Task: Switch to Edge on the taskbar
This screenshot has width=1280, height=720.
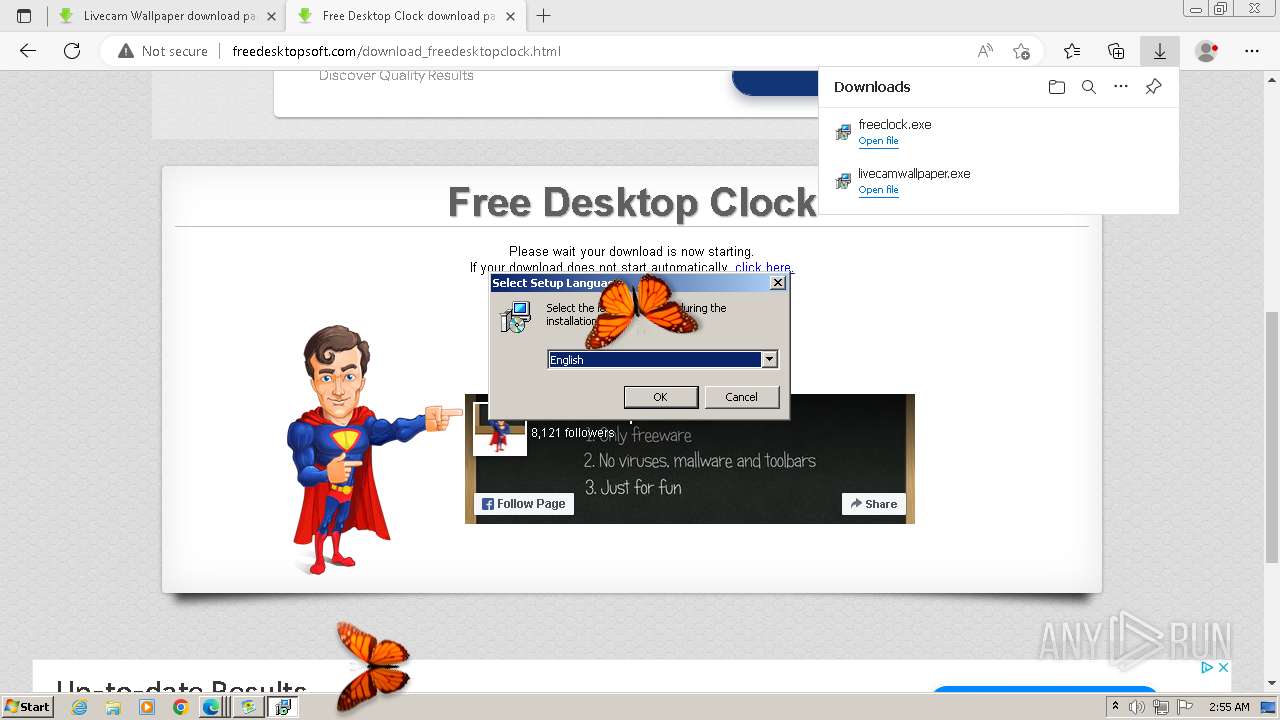Action: pyautogui.click(x=212, y=707)
